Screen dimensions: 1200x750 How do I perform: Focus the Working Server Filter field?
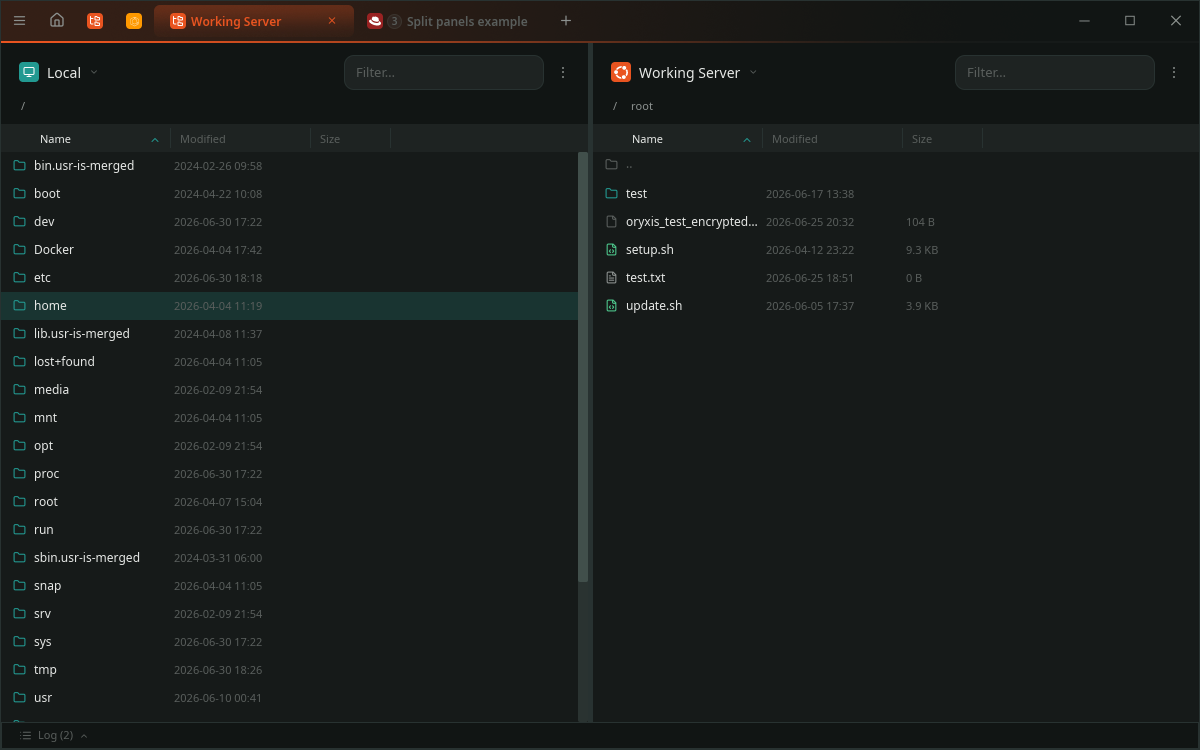pos(1055,72)
